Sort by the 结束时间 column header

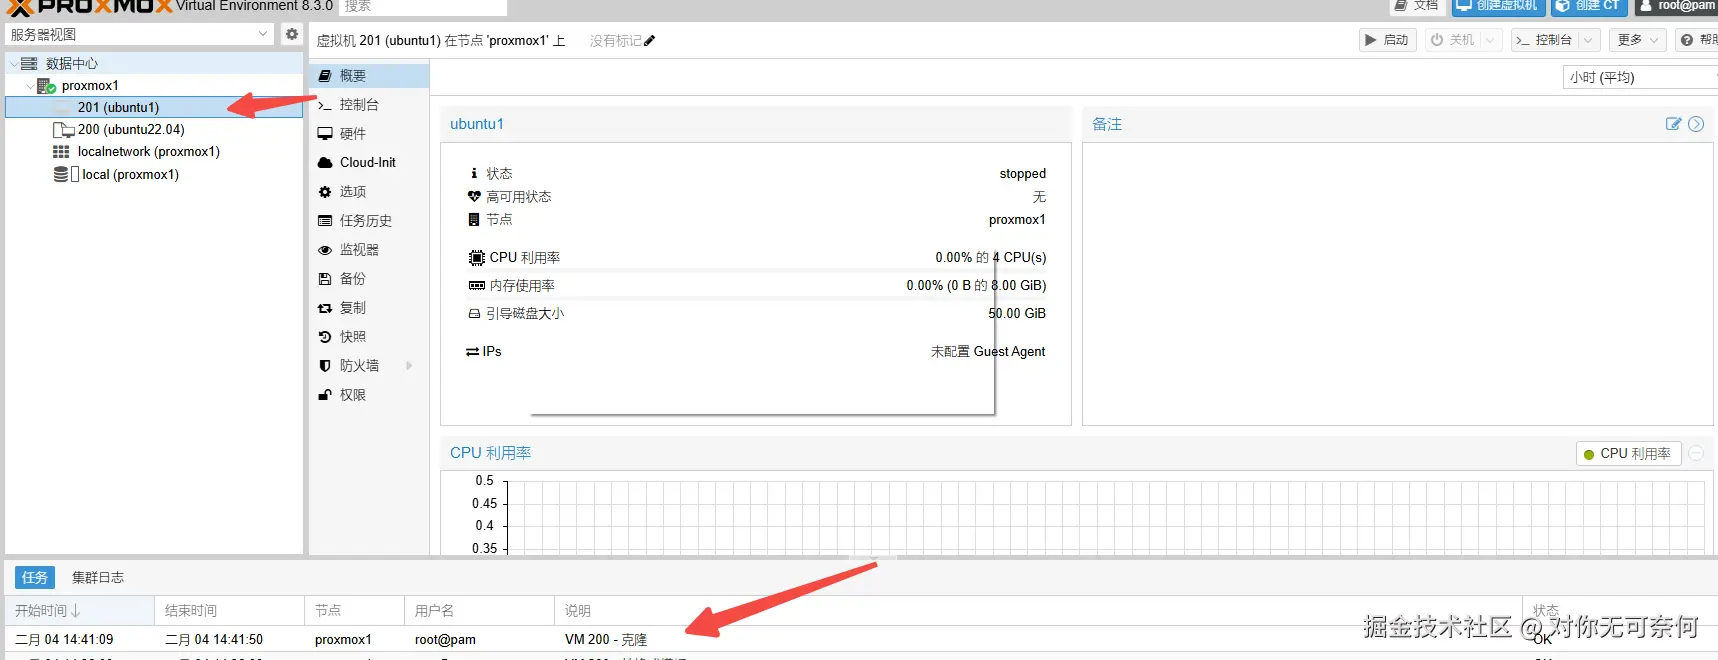[230, 611]
